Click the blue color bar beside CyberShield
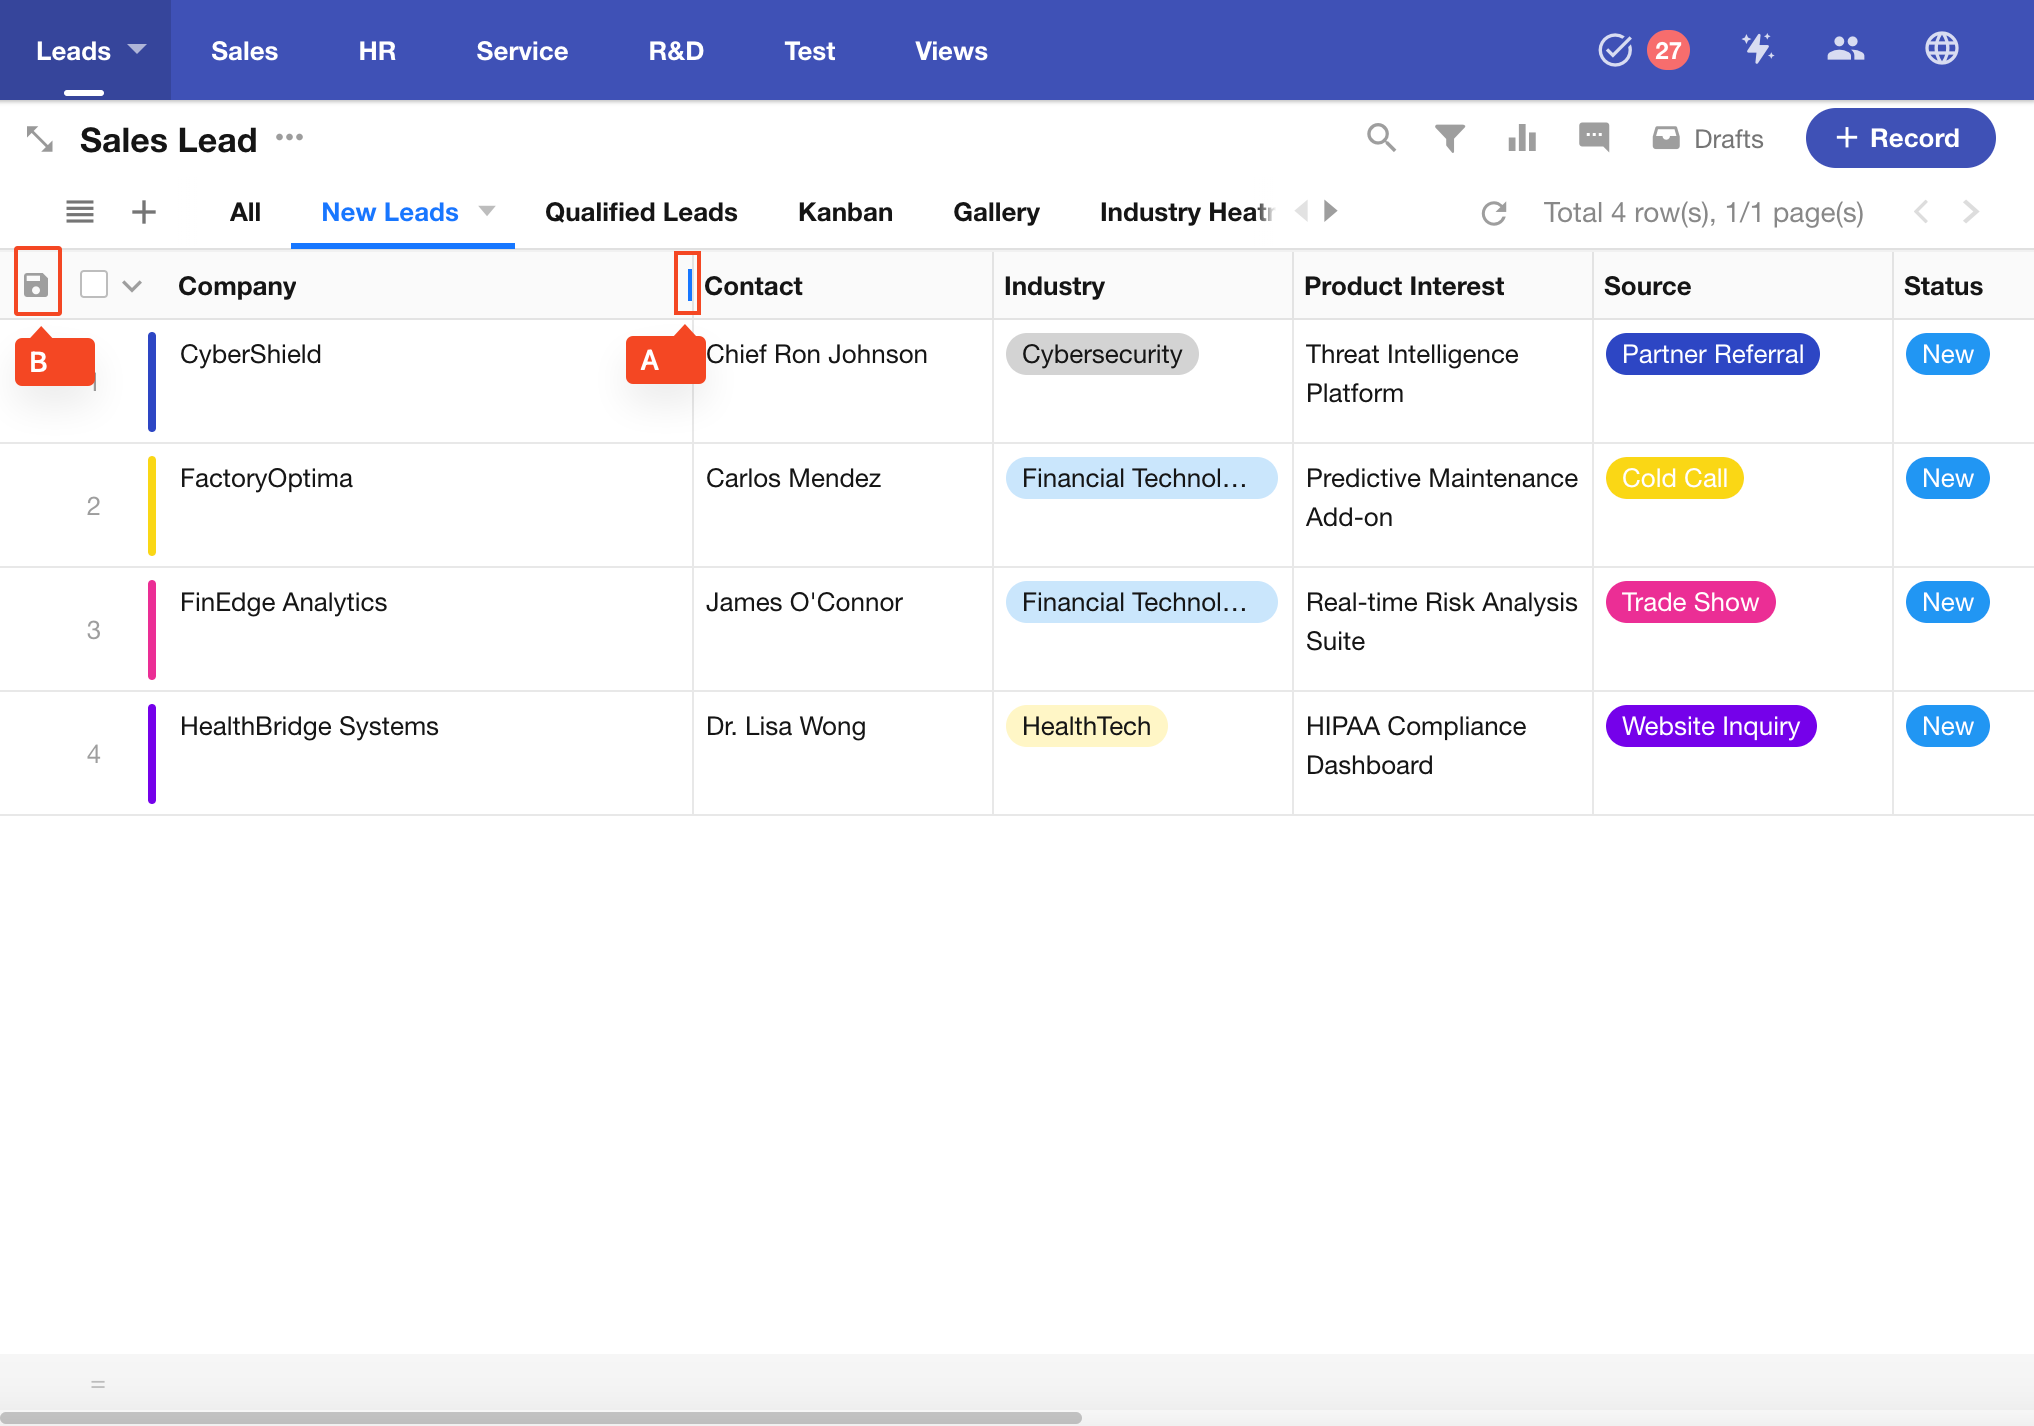Screen dimensions: 2034x1426 coord(152,381)
